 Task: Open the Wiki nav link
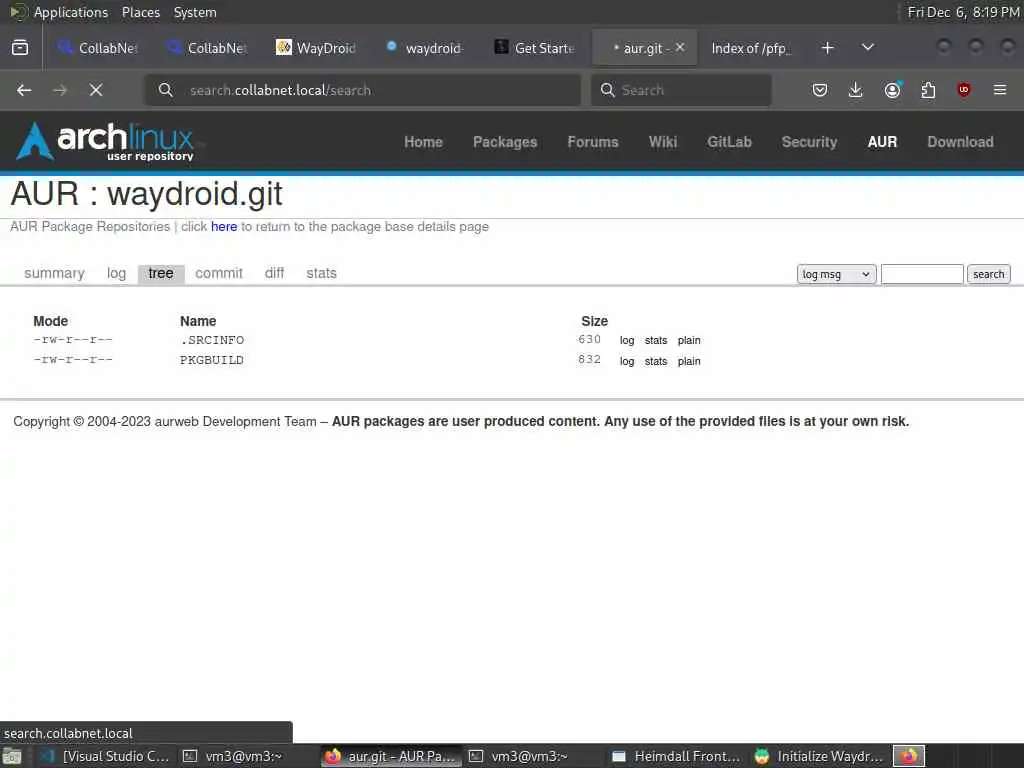pos(663,142)
